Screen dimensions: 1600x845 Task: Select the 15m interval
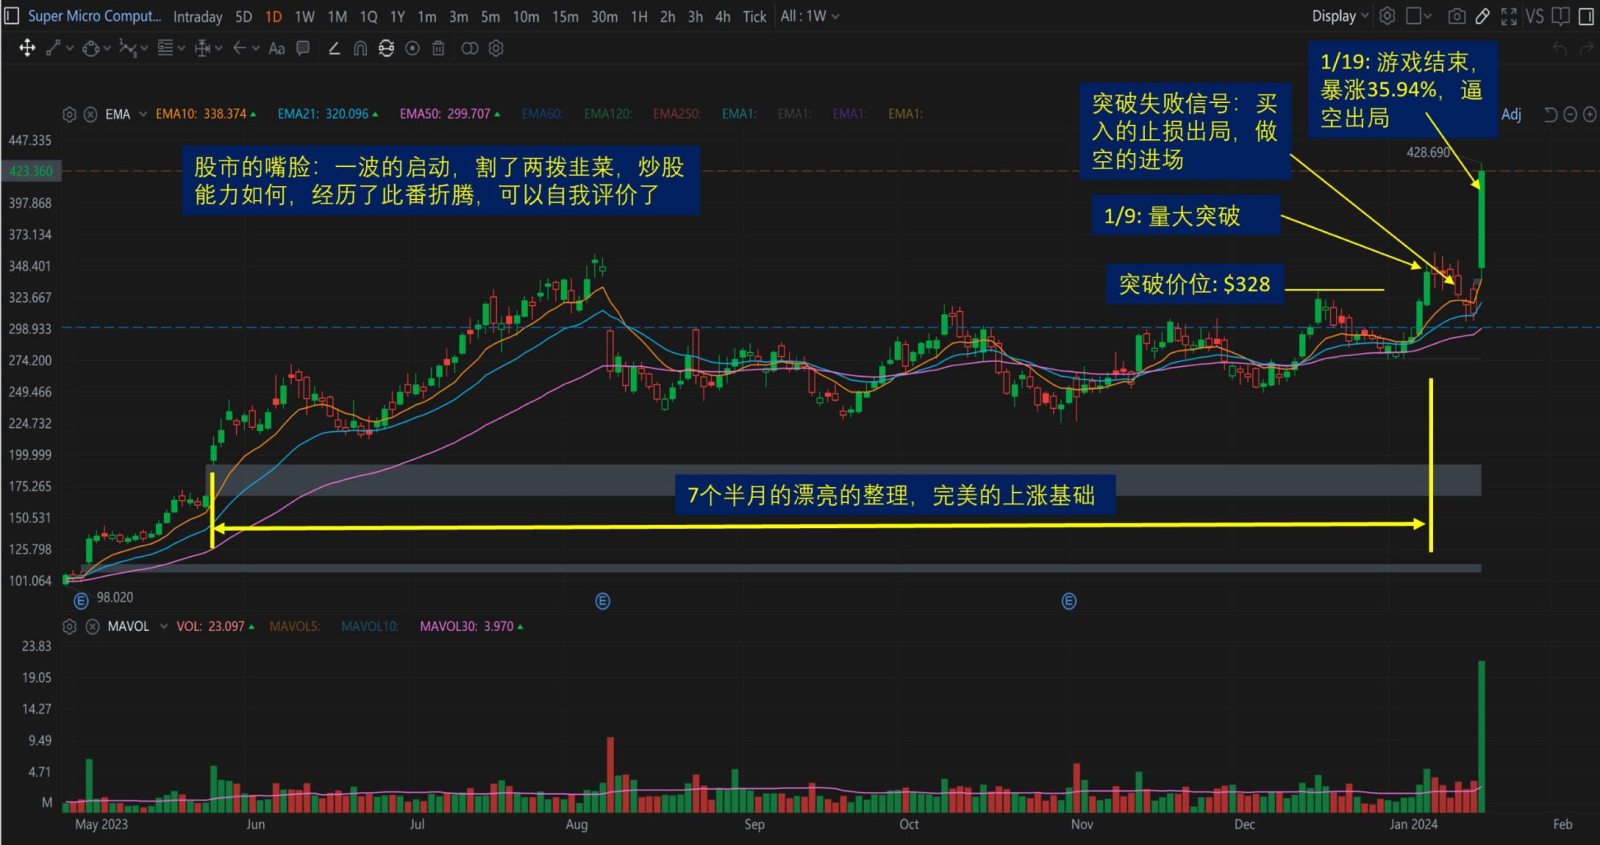[x=565, y=16]
